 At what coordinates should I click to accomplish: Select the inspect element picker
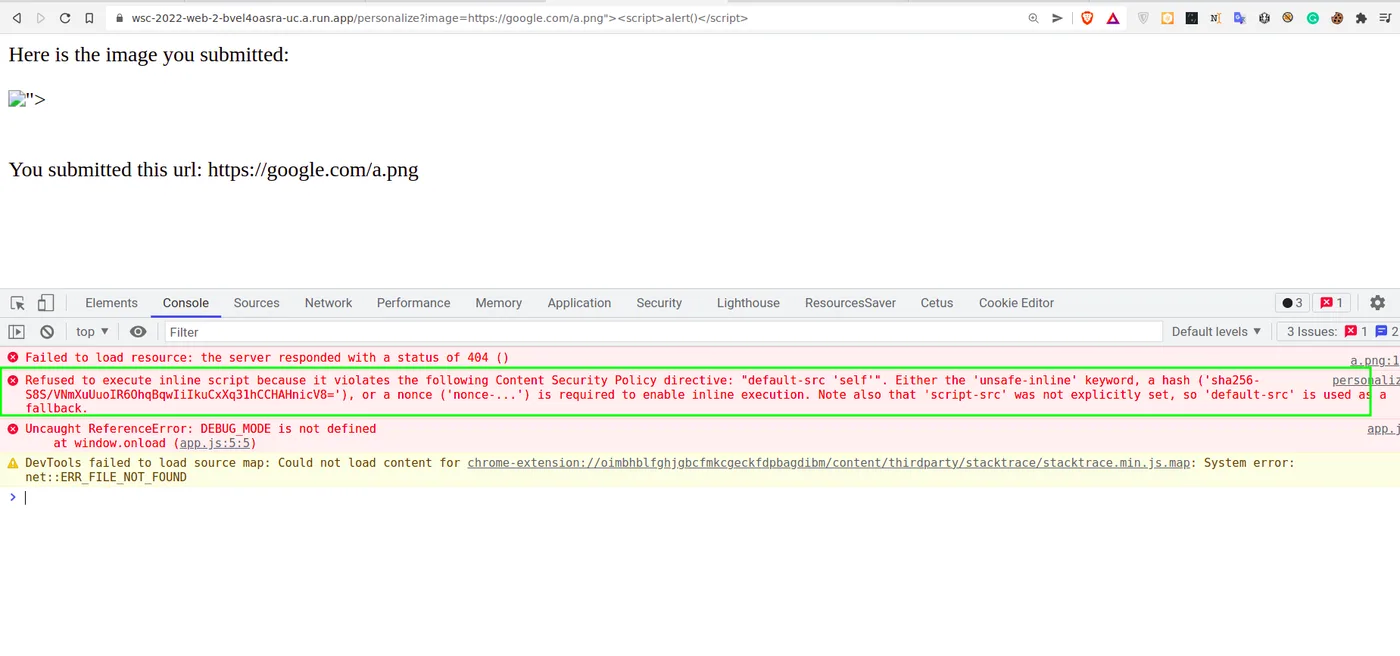click(x=18, y=303)
